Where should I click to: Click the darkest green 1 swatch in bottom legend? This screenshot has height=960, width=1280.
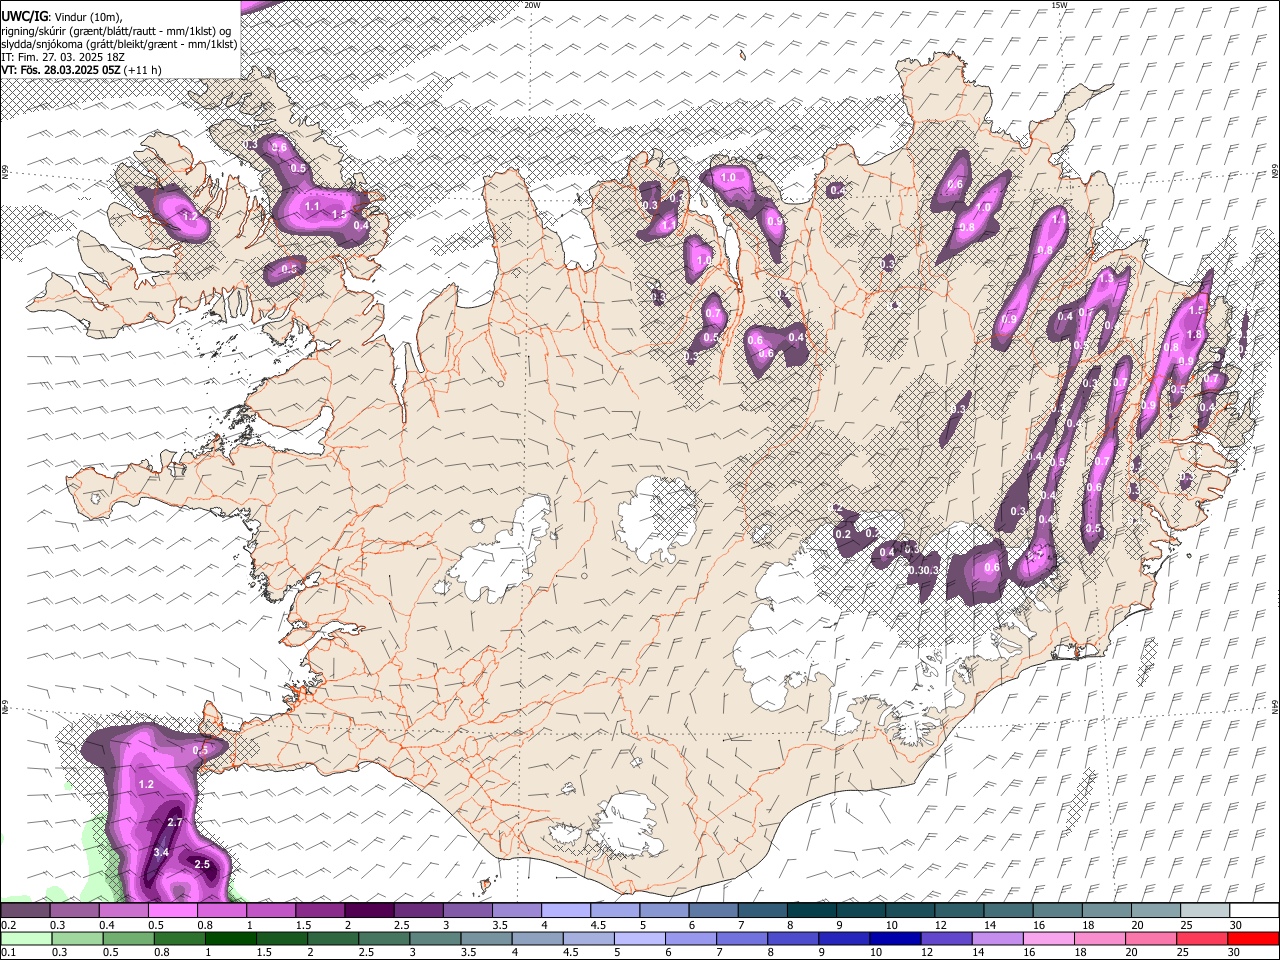pos(230,939)
